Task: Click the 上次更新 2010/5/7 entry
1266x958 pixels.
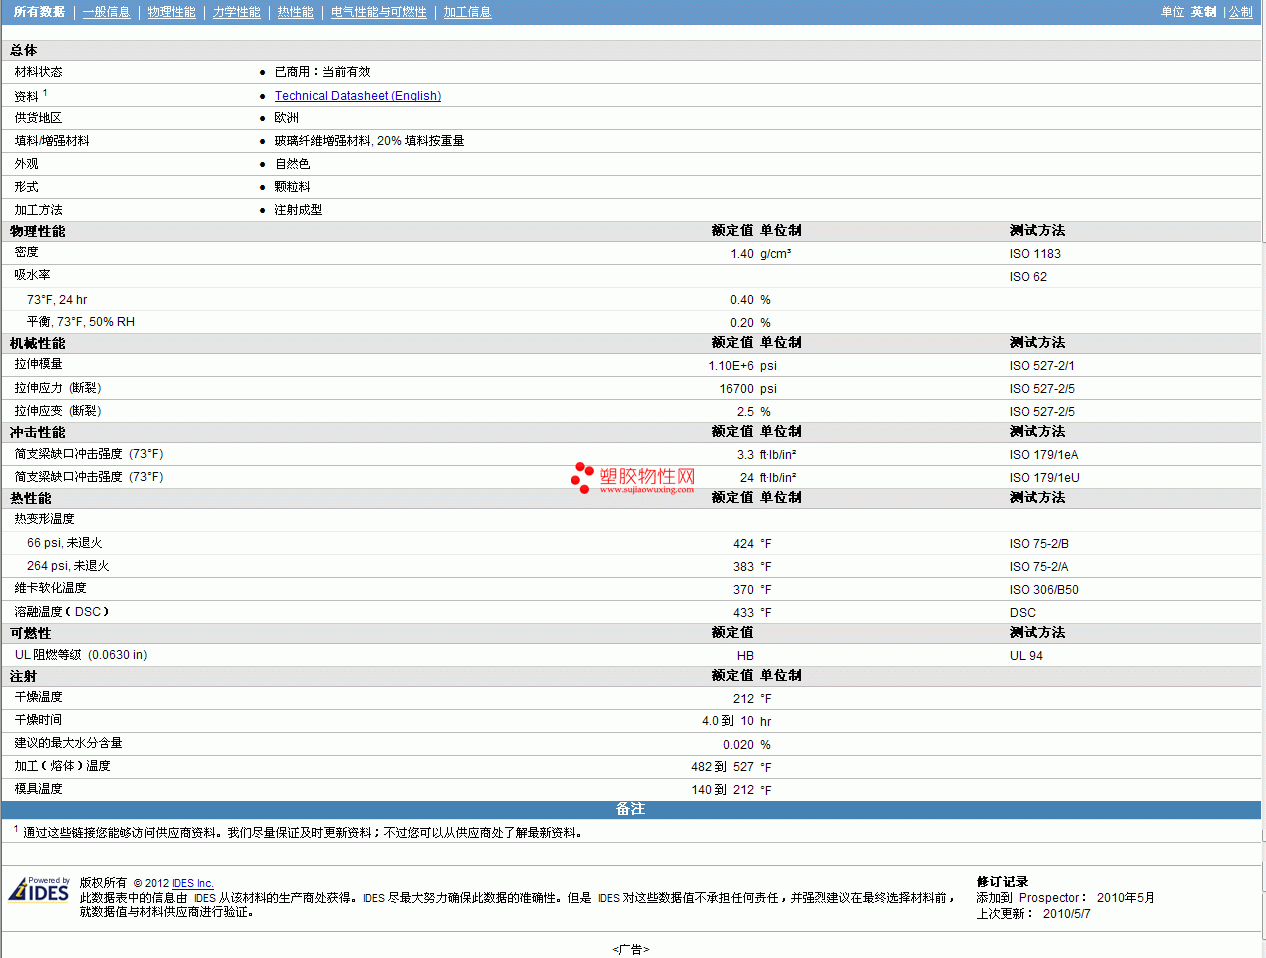Action: coord(1033,914)
